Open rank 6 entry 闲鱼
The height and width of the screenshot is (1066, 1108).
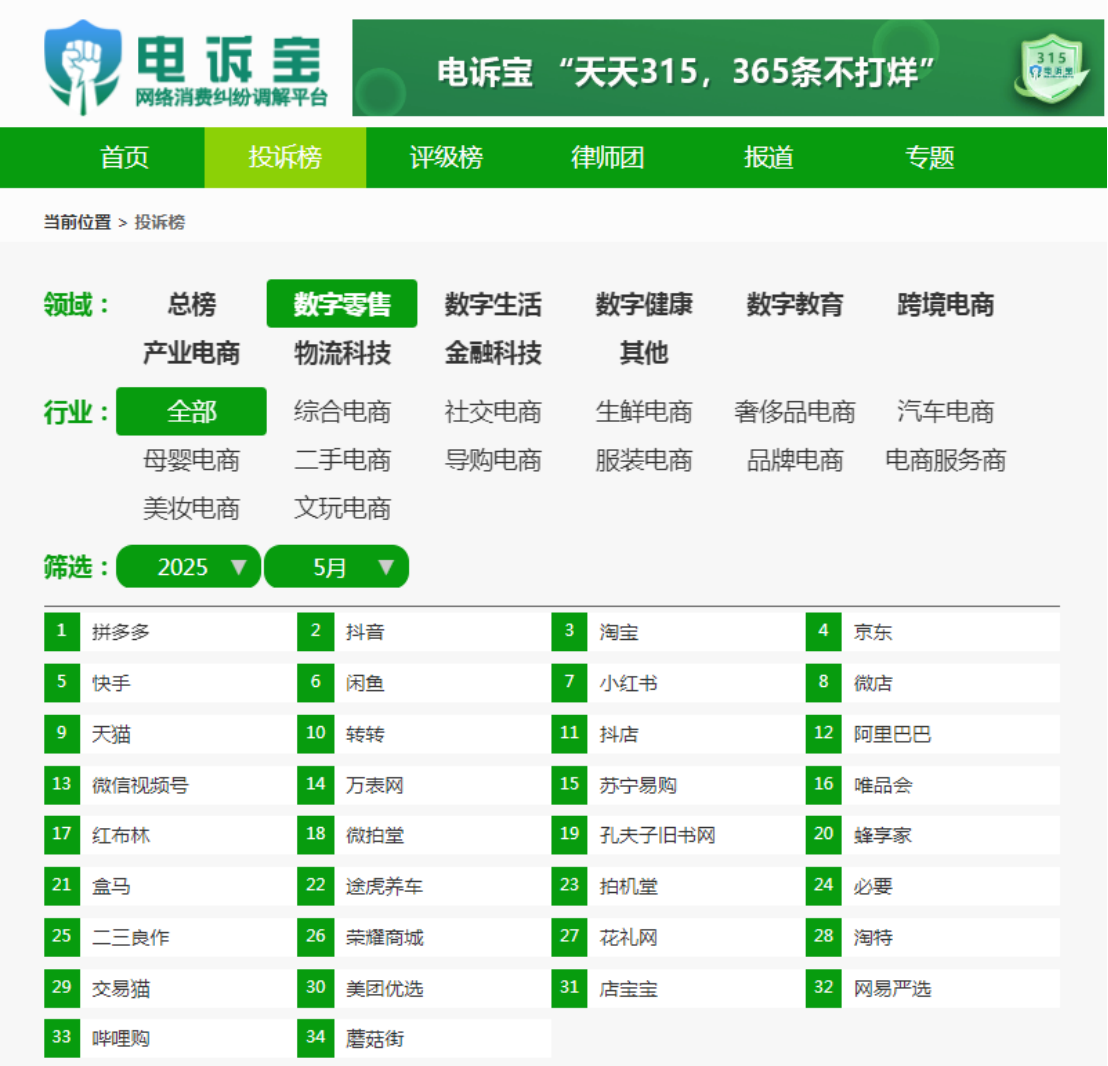pyautogui.click(x=424, y=682)
